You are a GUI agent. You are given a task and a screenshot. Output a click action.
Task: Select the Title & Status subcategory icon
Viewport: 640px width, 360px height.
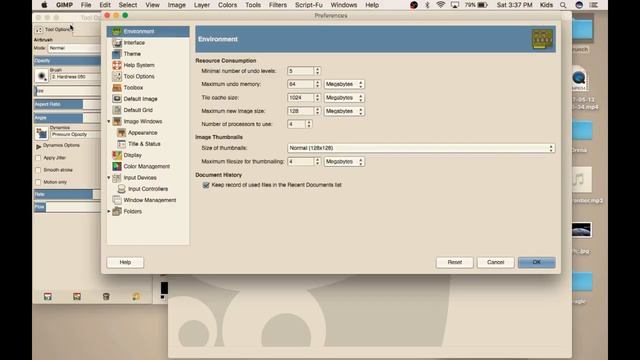[121, 144]
